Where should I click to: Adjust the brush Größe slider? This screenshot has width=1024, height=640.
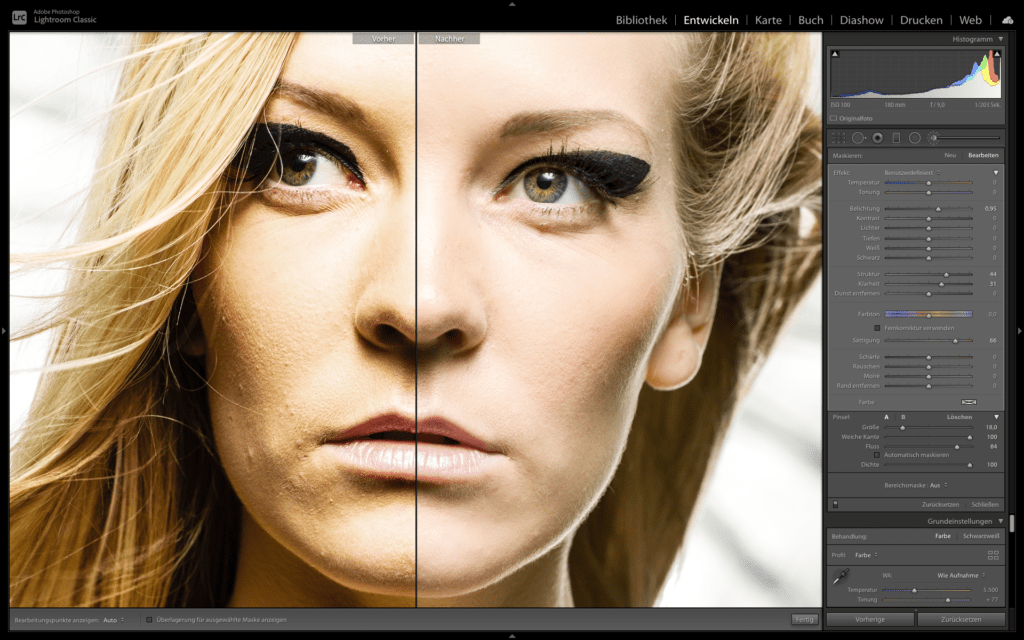point(903,428)
